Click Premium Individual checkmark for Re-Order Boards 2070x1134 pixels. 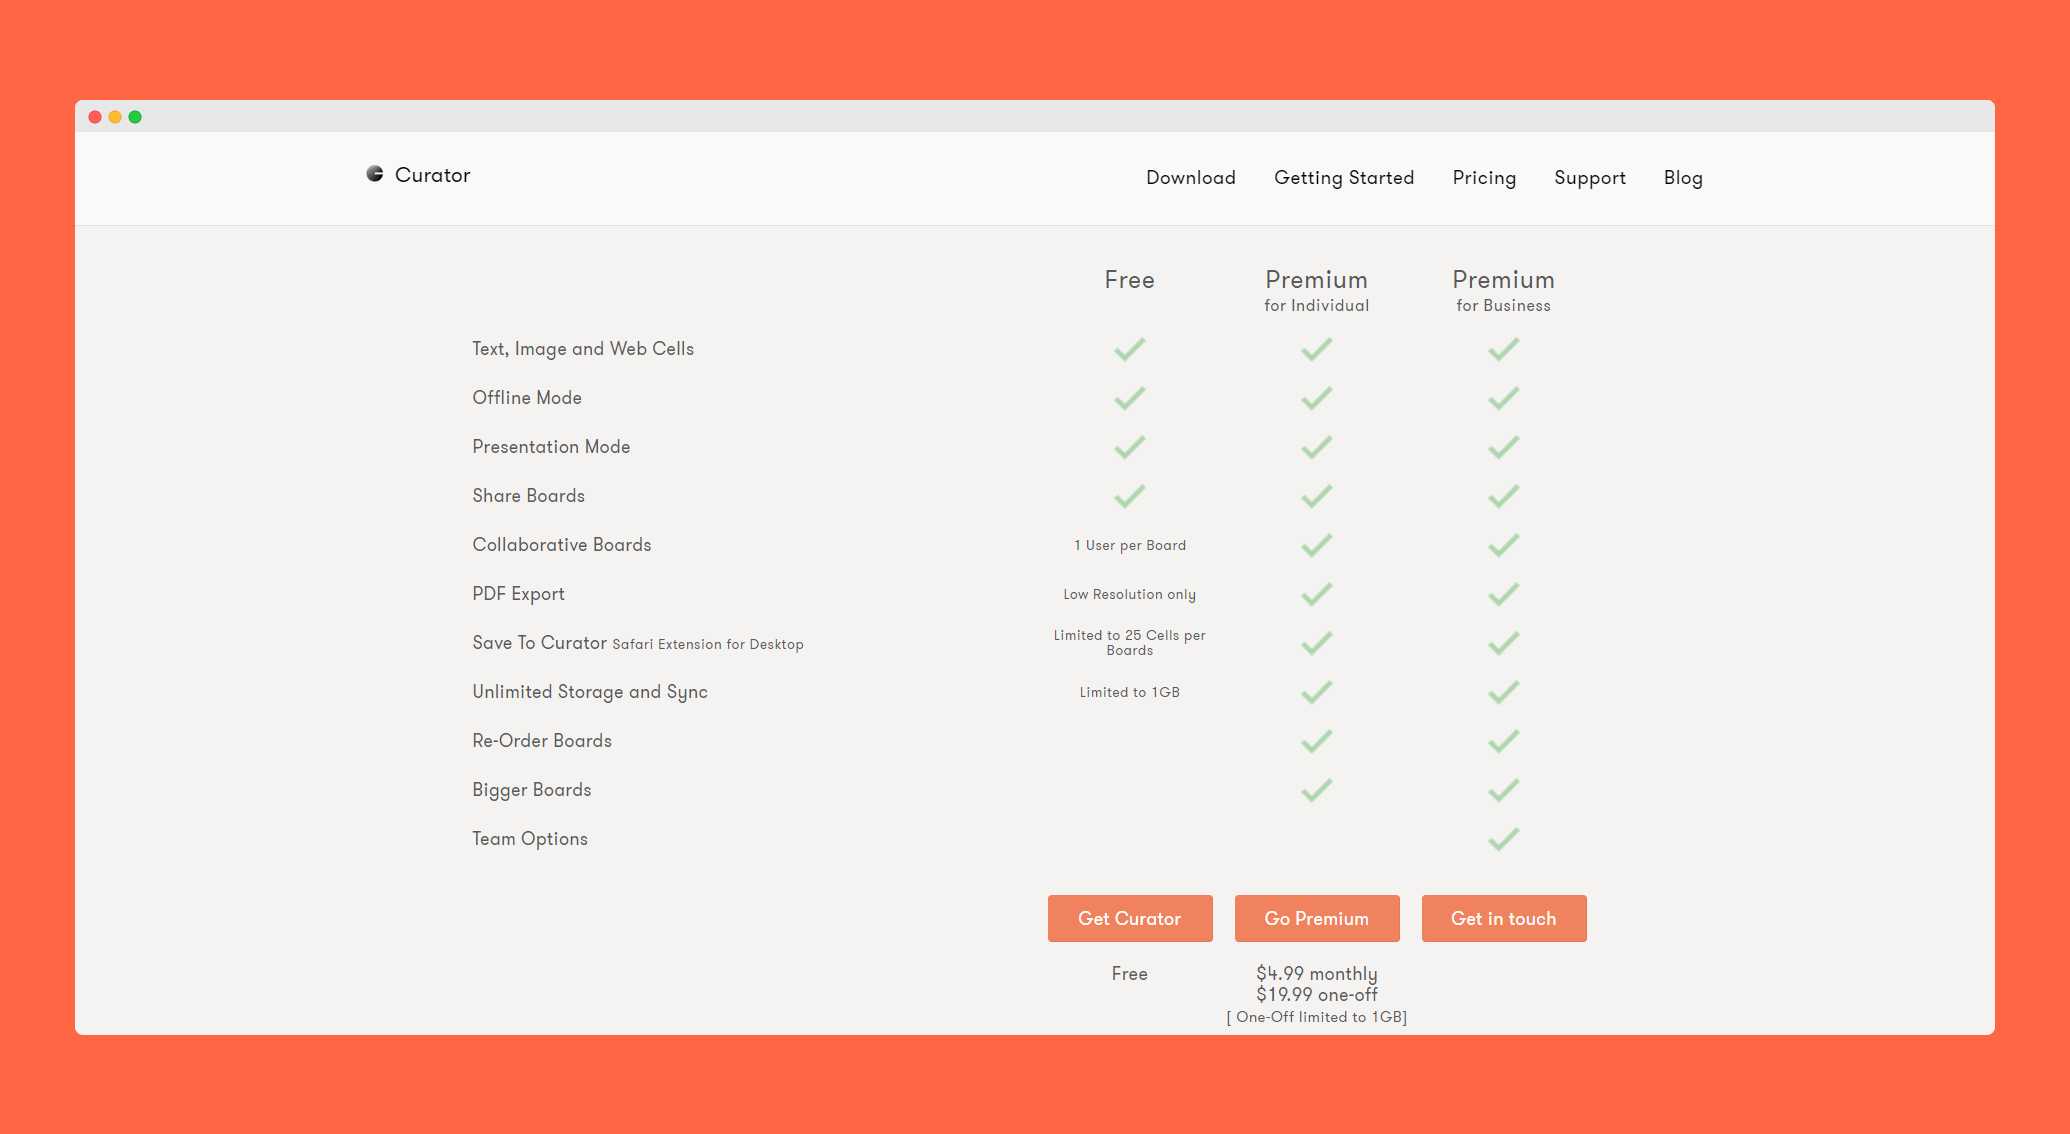(x=1317, y=741)
